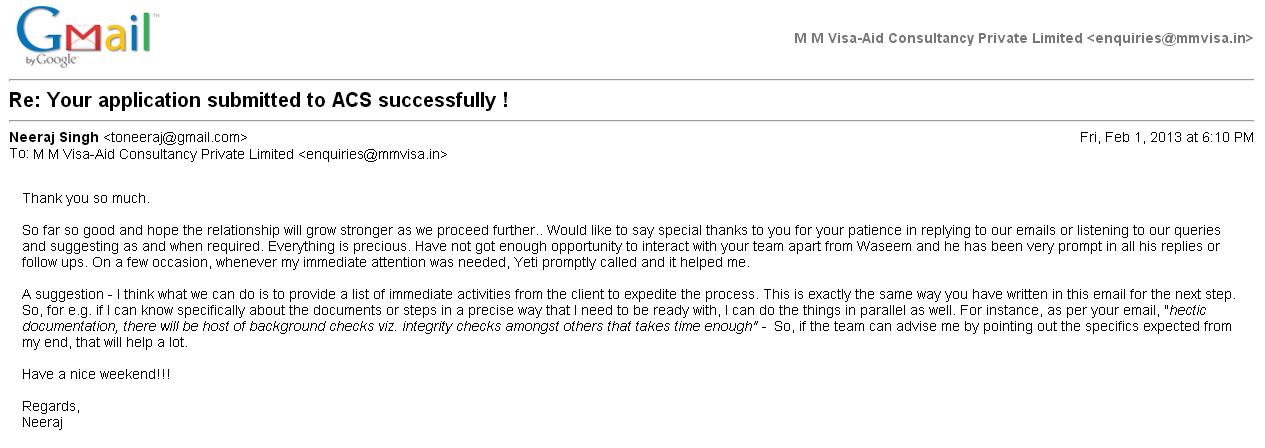Click the recipient name in the To line
The width and height of the screenshot is (1265, 448).
point(163,154)
